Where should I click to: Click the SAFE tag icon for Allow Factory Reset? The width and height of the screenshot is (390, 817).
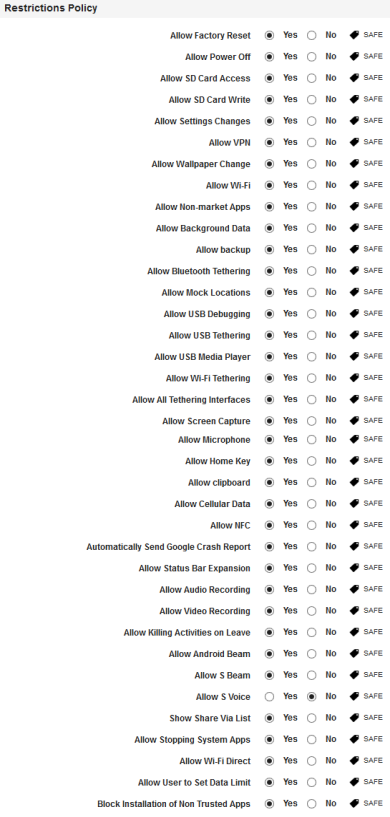point(355,35)
